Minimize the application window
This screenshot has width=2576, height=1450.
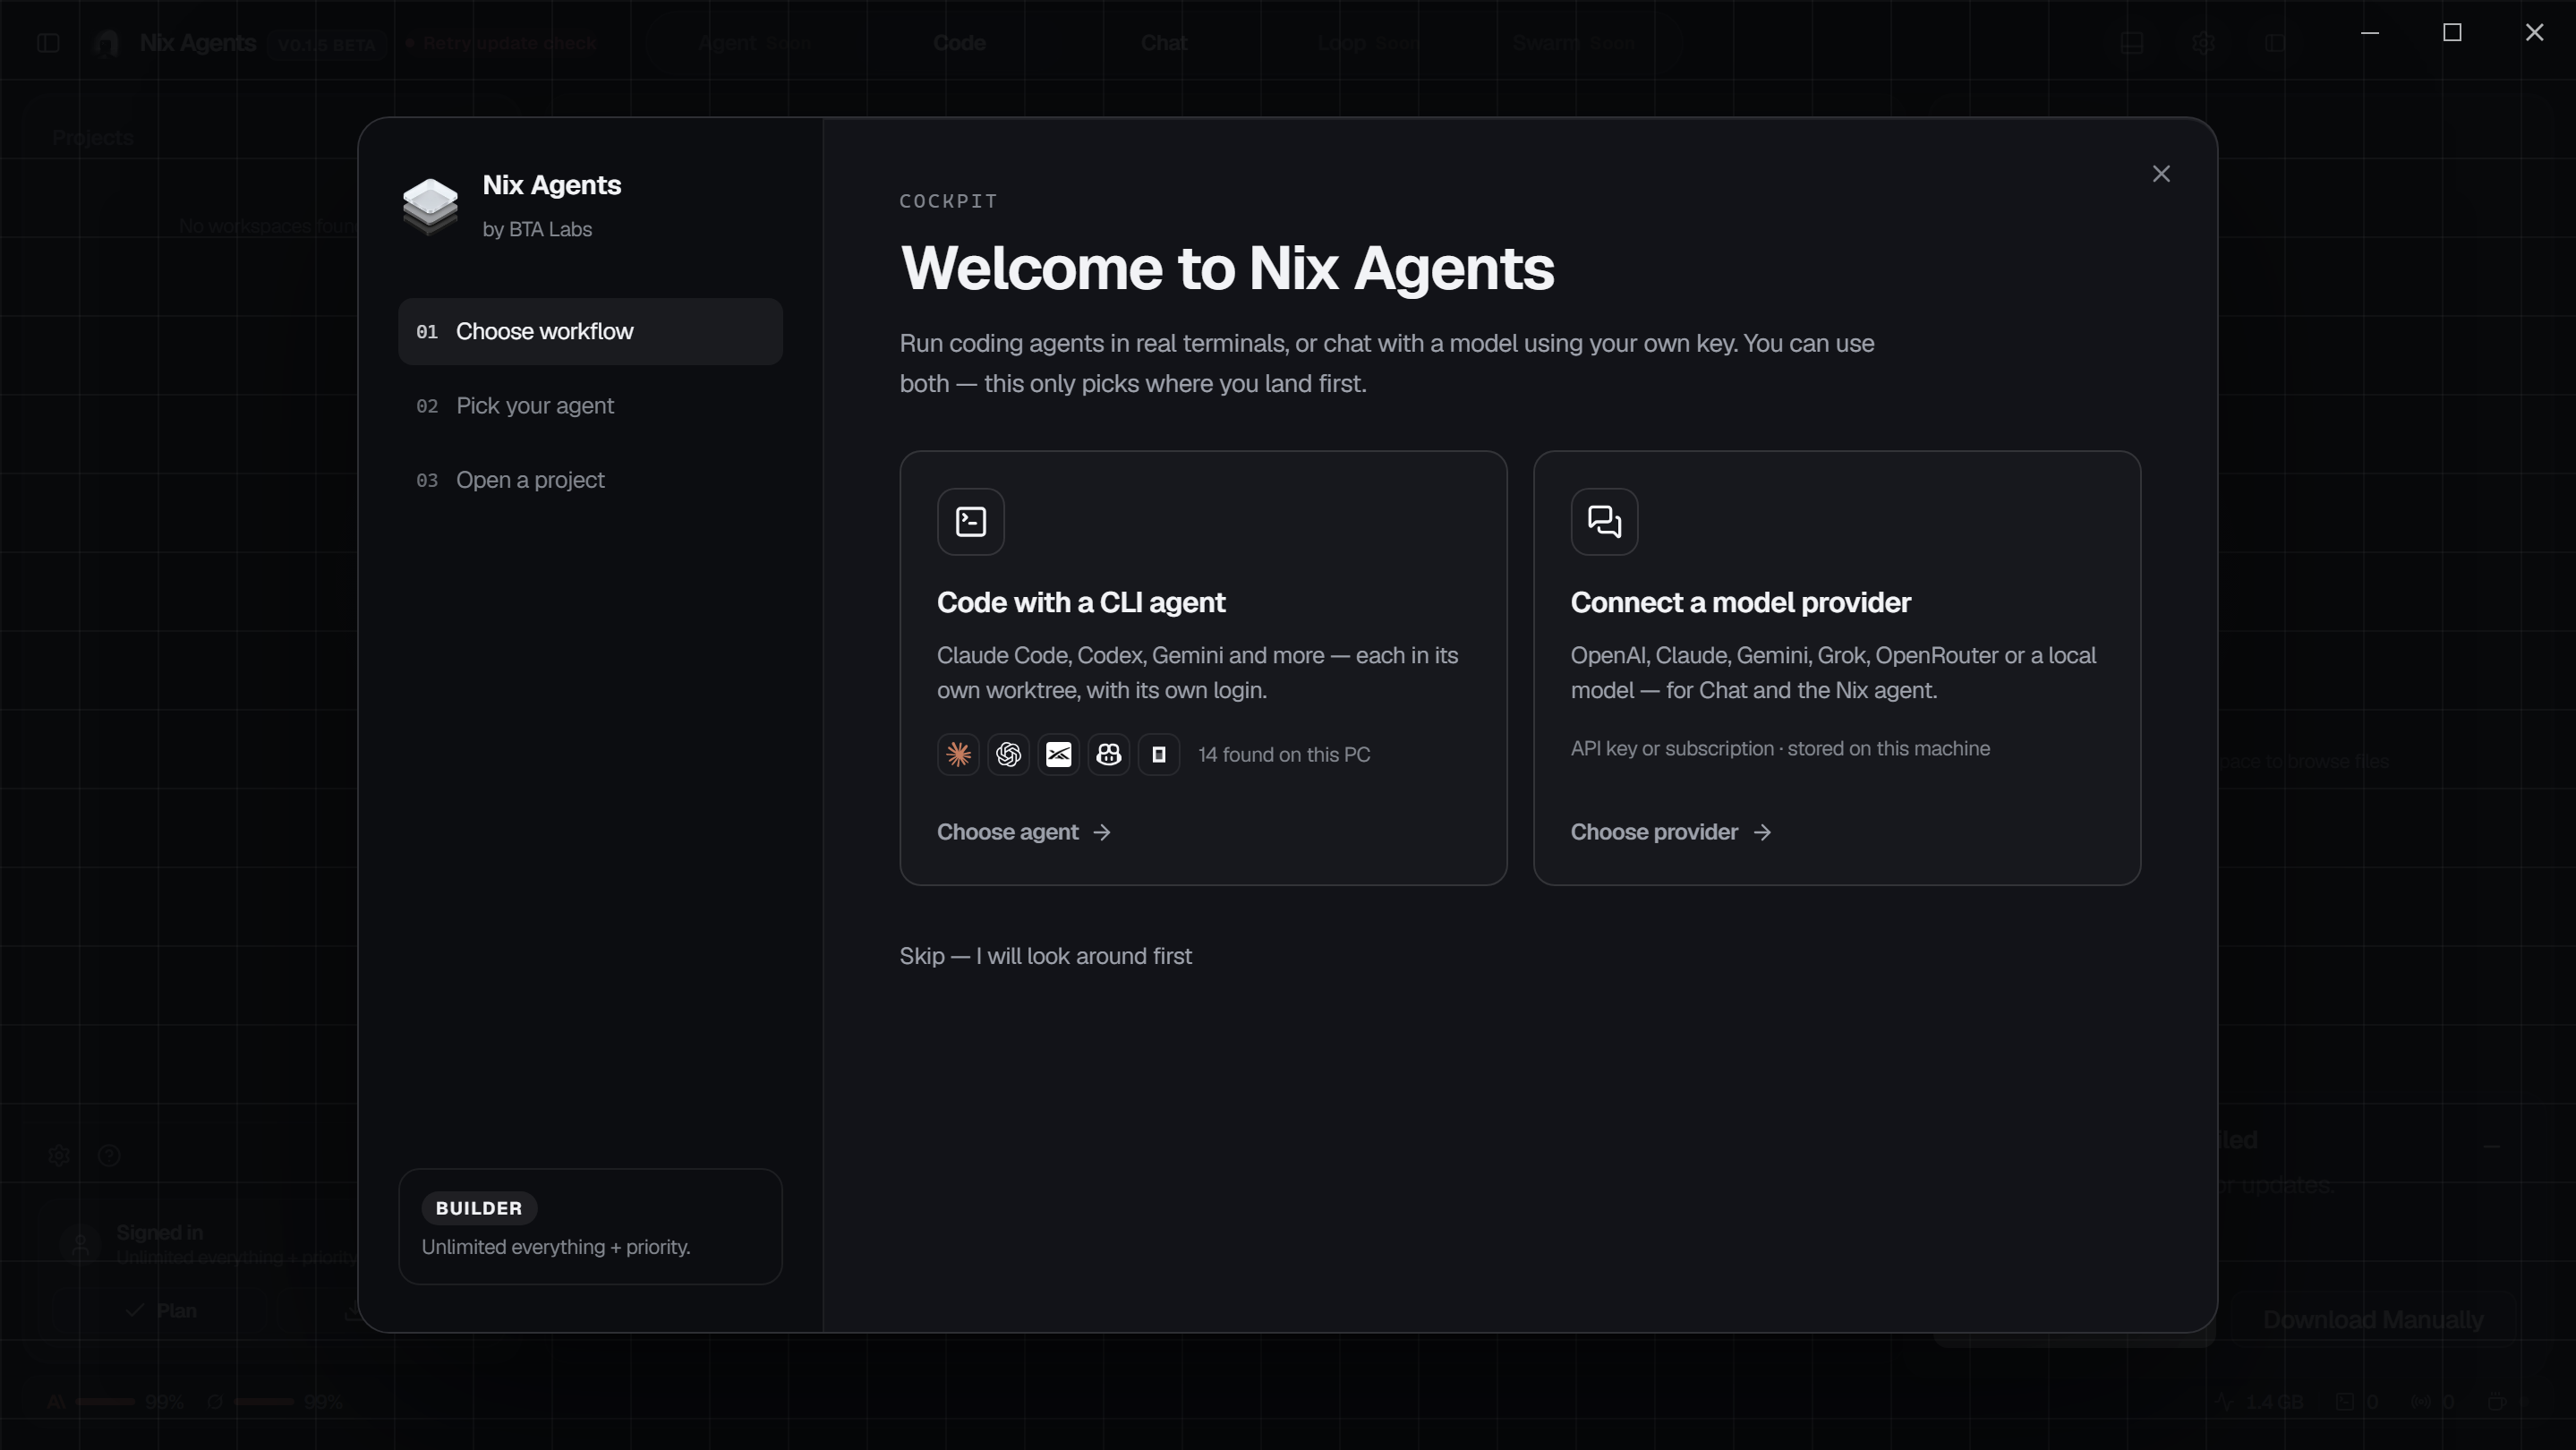[x=2369, y=33]
